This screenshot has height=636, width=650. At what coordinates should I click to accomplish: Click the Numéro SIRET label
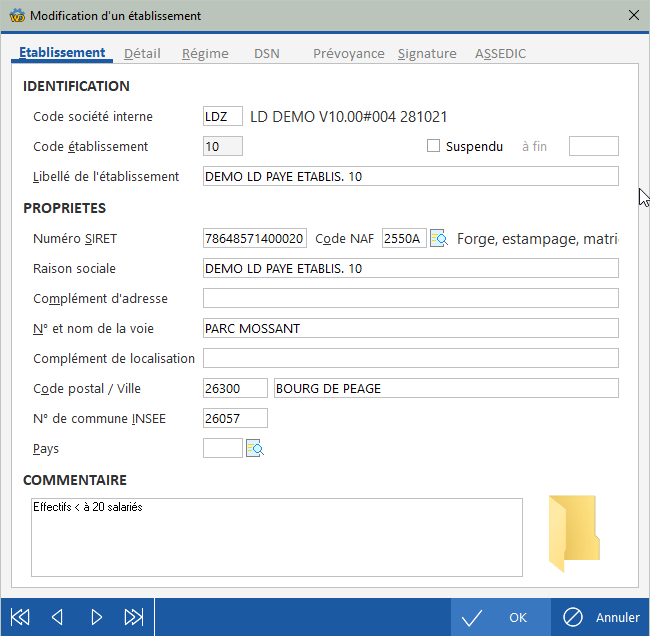point(75,239)
